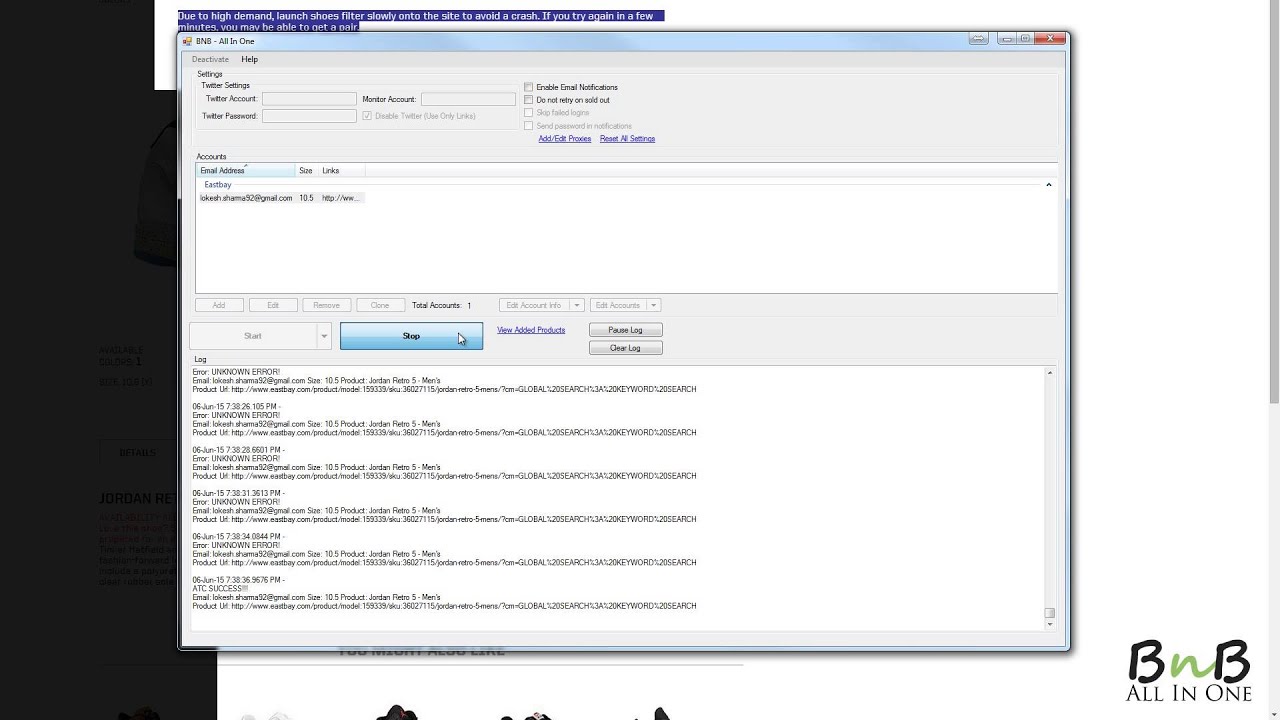Open the Start button dropdown arrow
1280x720 pixels.
tap(324, 336)
